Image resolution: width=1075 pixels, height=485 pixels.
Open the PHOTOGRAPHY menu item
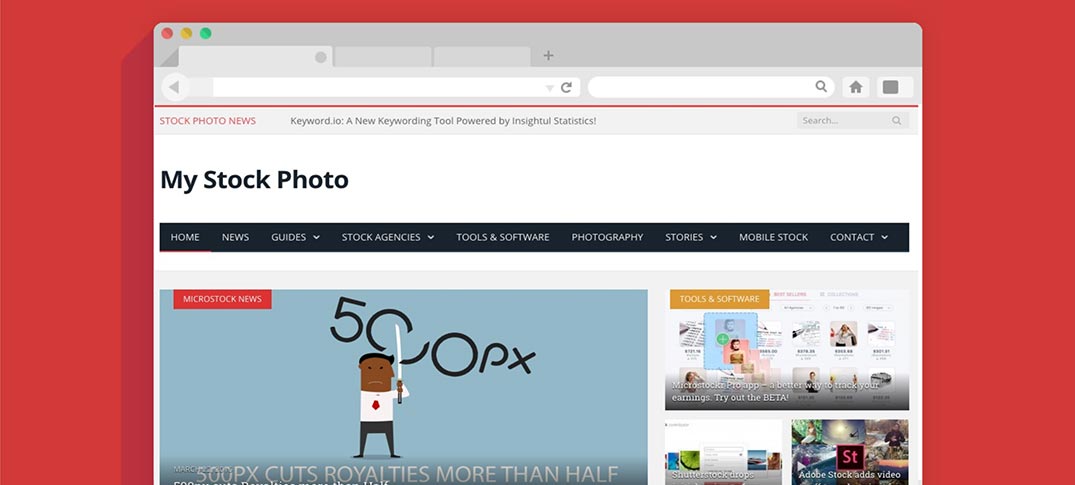[x=607, y=237]
